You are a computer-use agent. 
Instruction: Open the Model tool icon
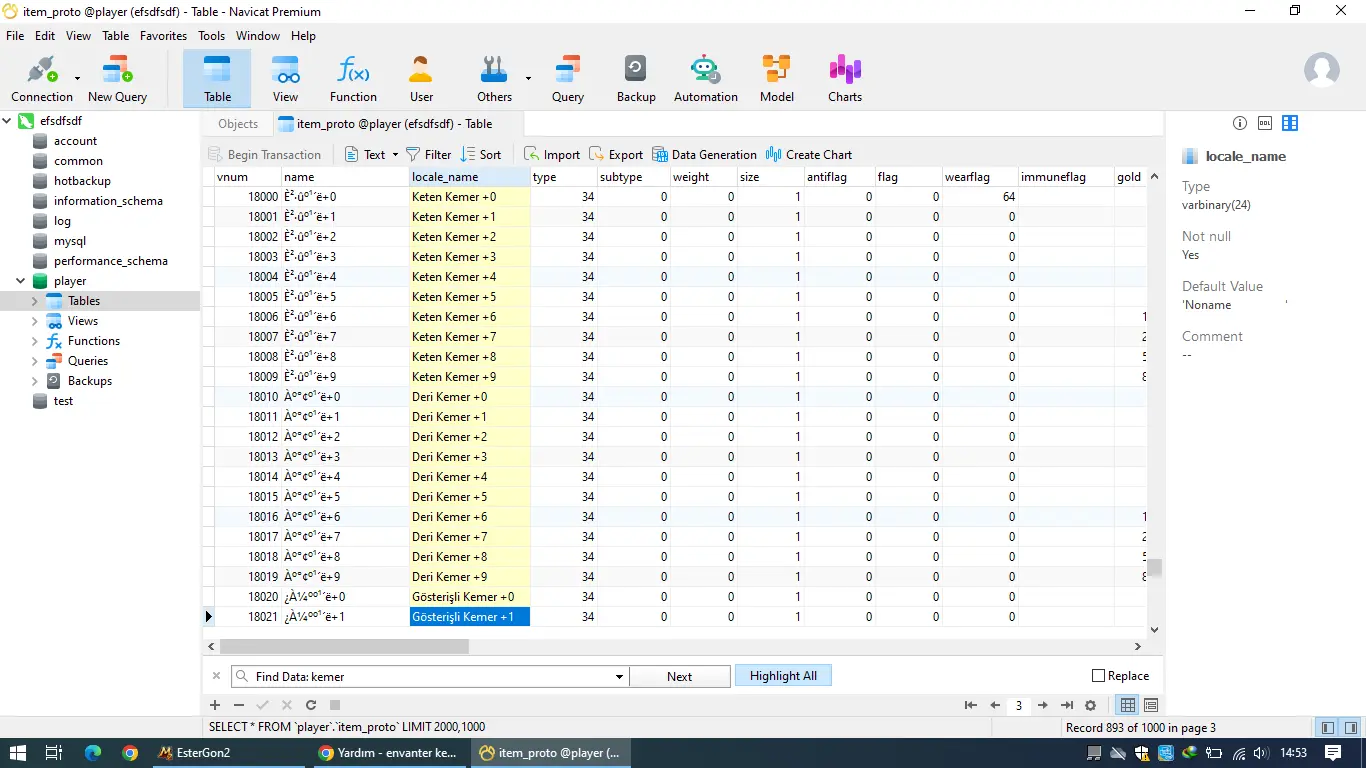(777, 79)
